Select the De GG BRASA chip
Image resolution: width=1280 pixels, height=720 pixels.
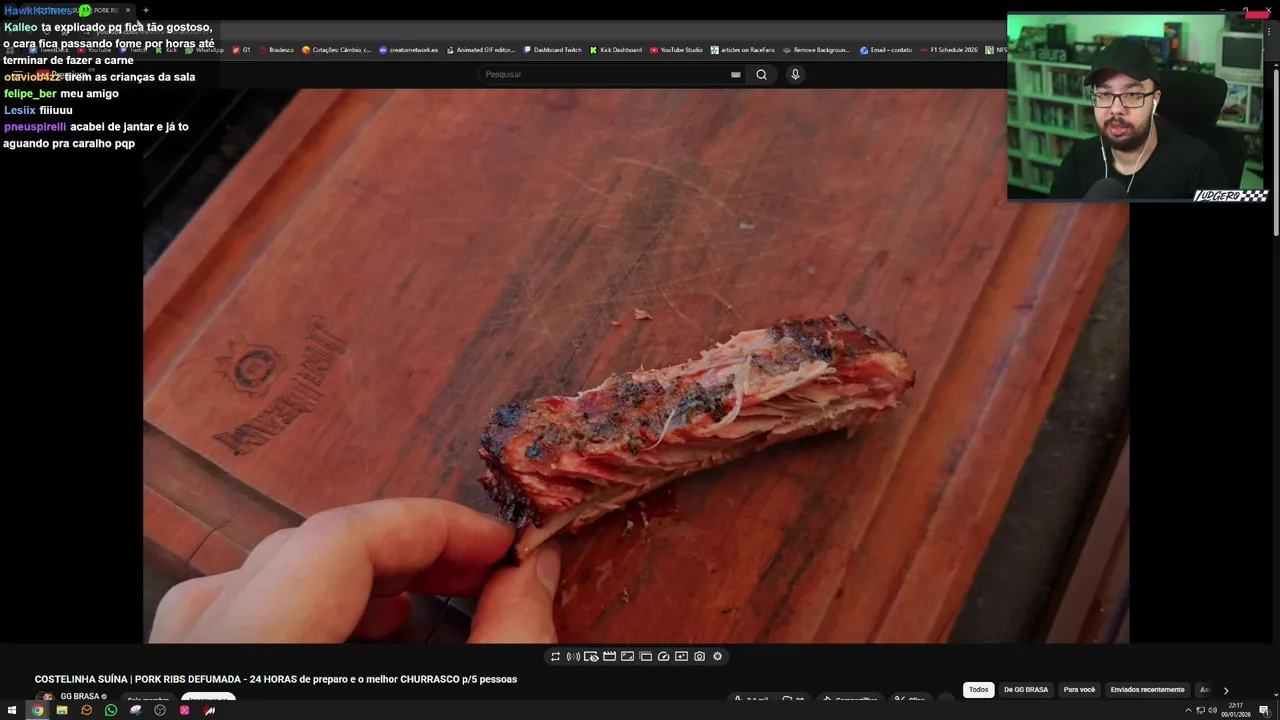click(x=1026, y=690)
